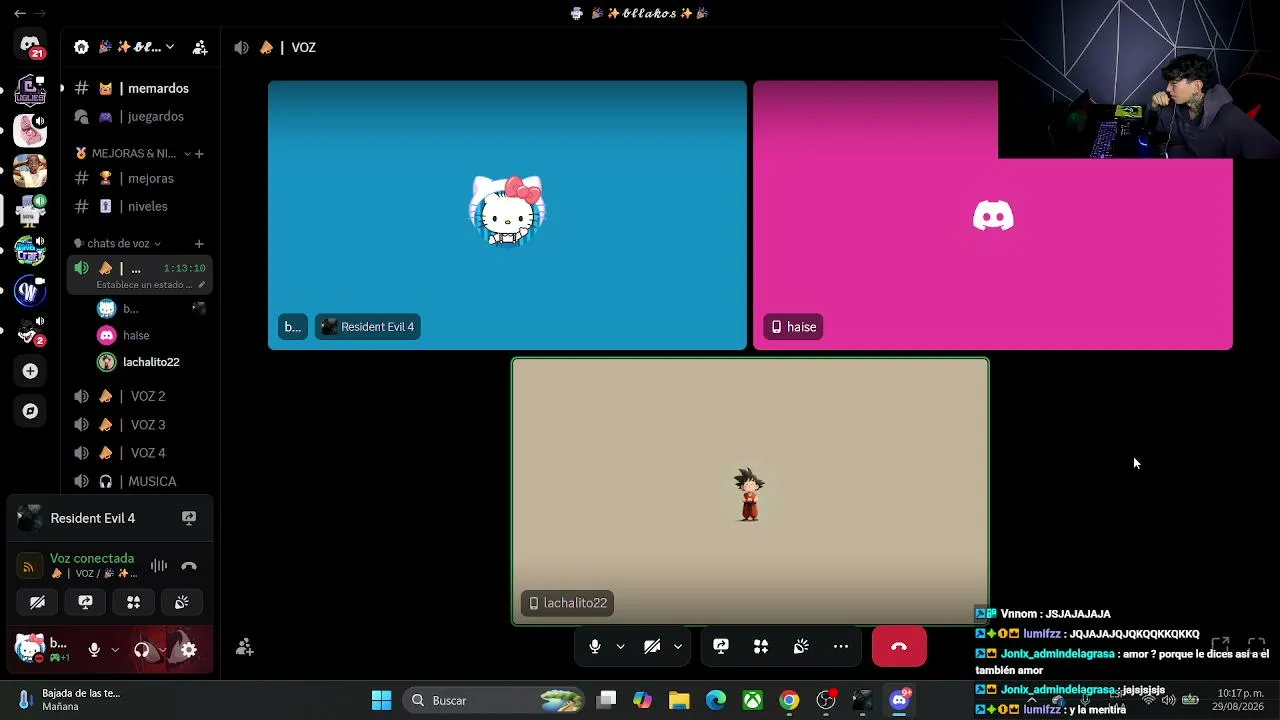Open the Craft server icon
This screenshot has height=720, width=1280.
(30, 250)
